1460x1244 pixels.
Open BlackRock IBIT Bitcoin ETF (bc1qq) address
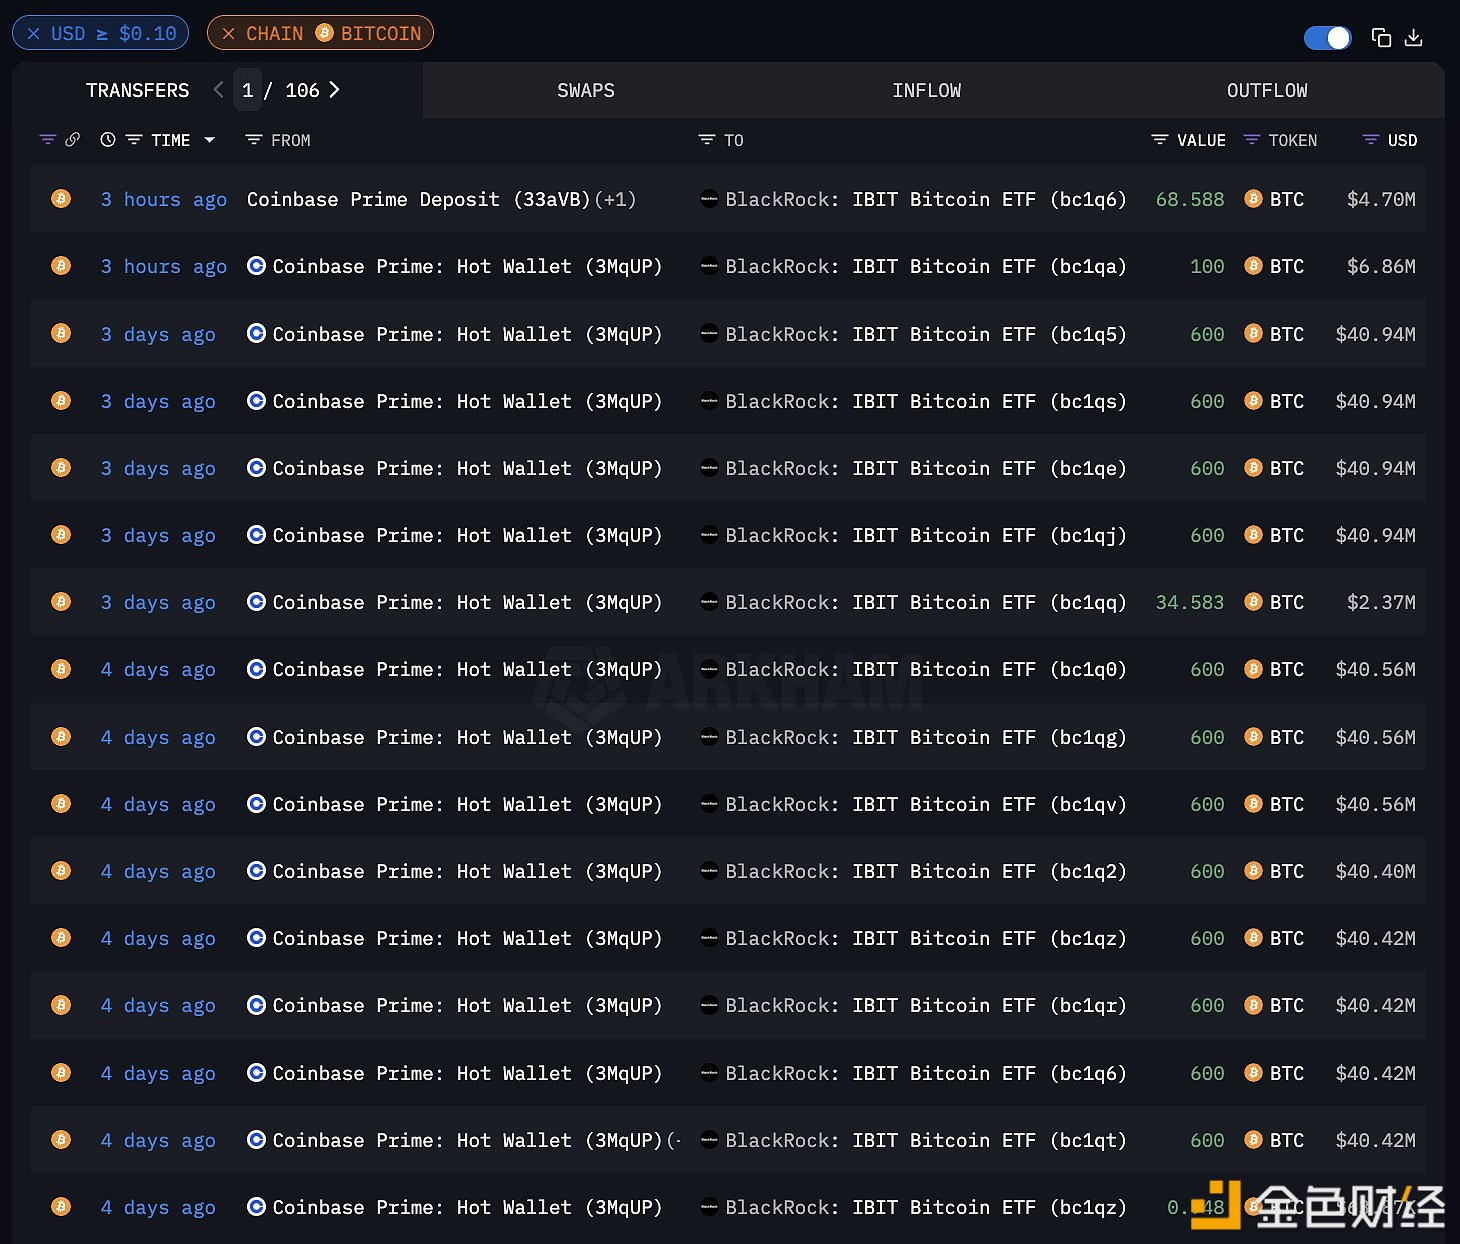926,603
